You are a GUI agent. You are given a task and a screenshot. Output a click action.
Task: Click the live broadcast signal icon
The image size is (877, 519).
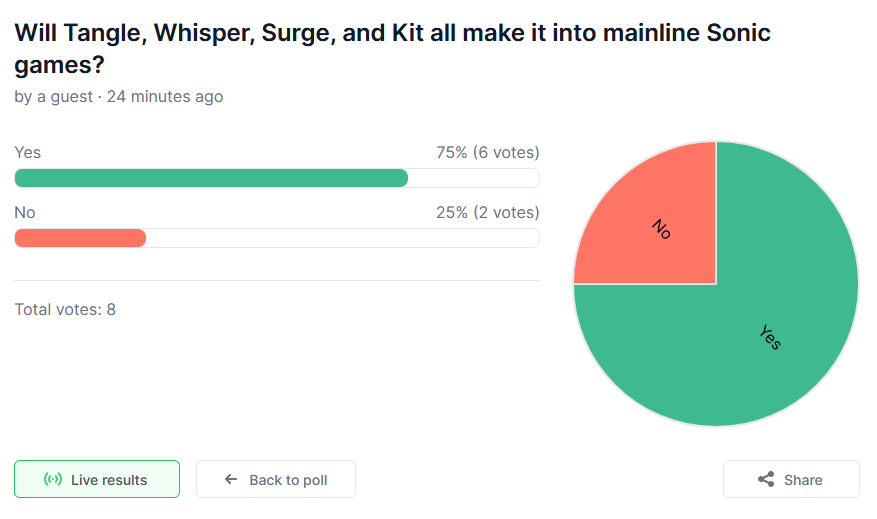(53, 480)
